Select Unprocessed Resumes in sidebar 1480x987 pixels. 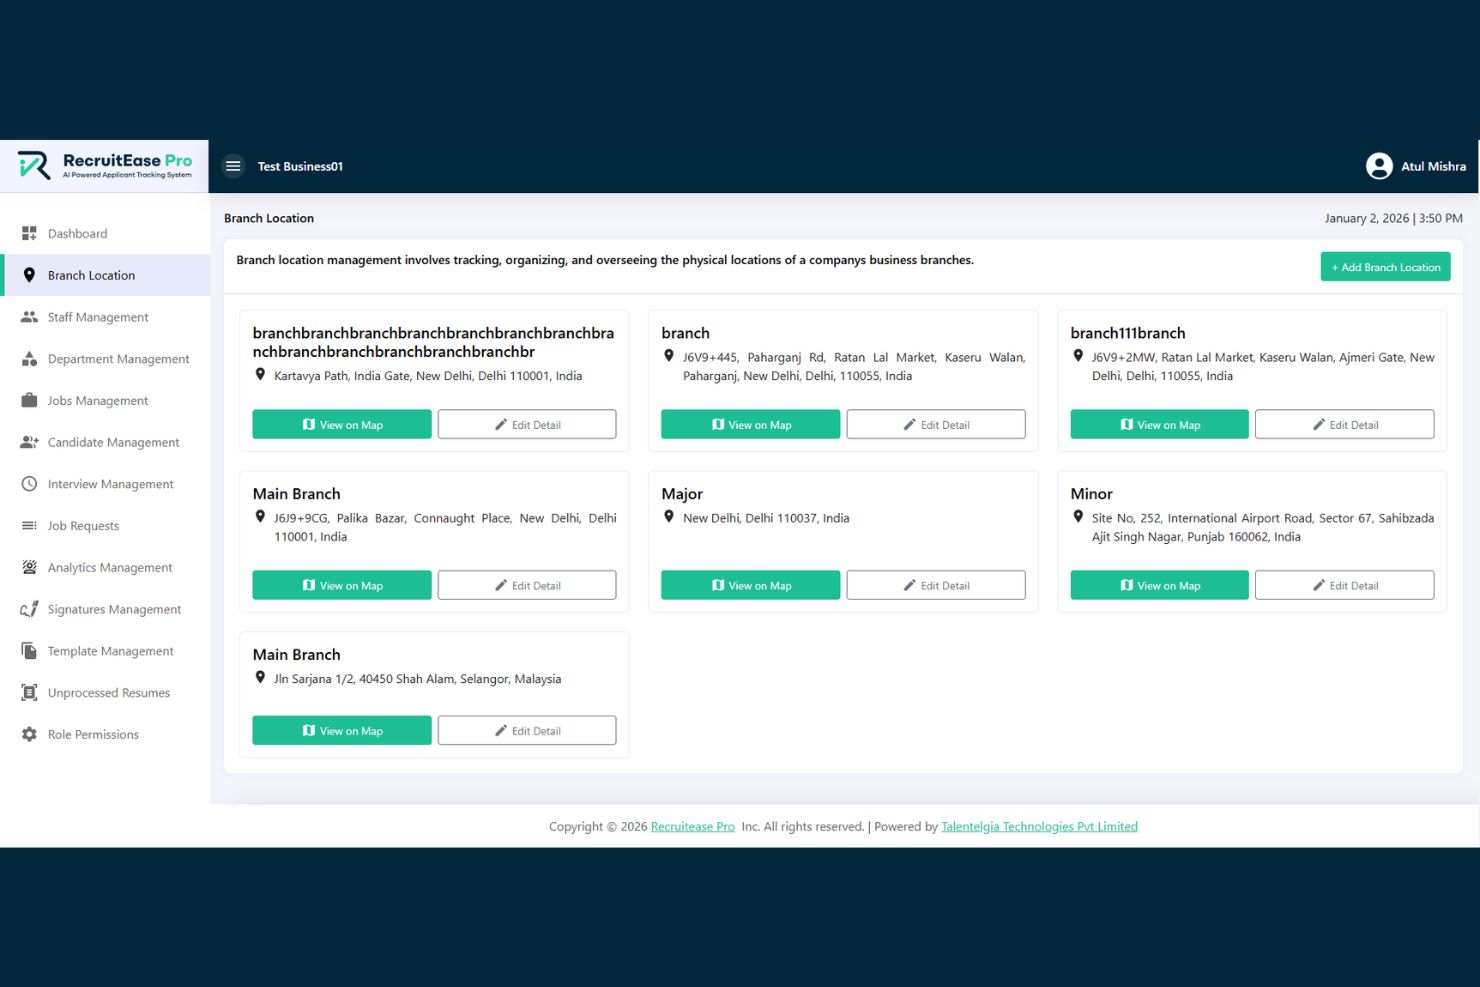point(108,693)
